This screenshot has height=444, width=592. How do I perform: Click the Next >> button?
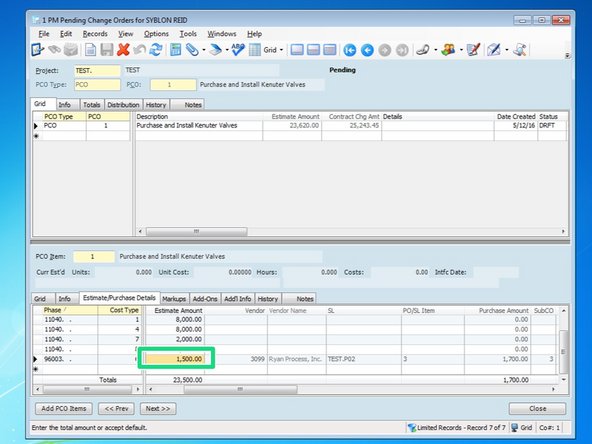158,409
